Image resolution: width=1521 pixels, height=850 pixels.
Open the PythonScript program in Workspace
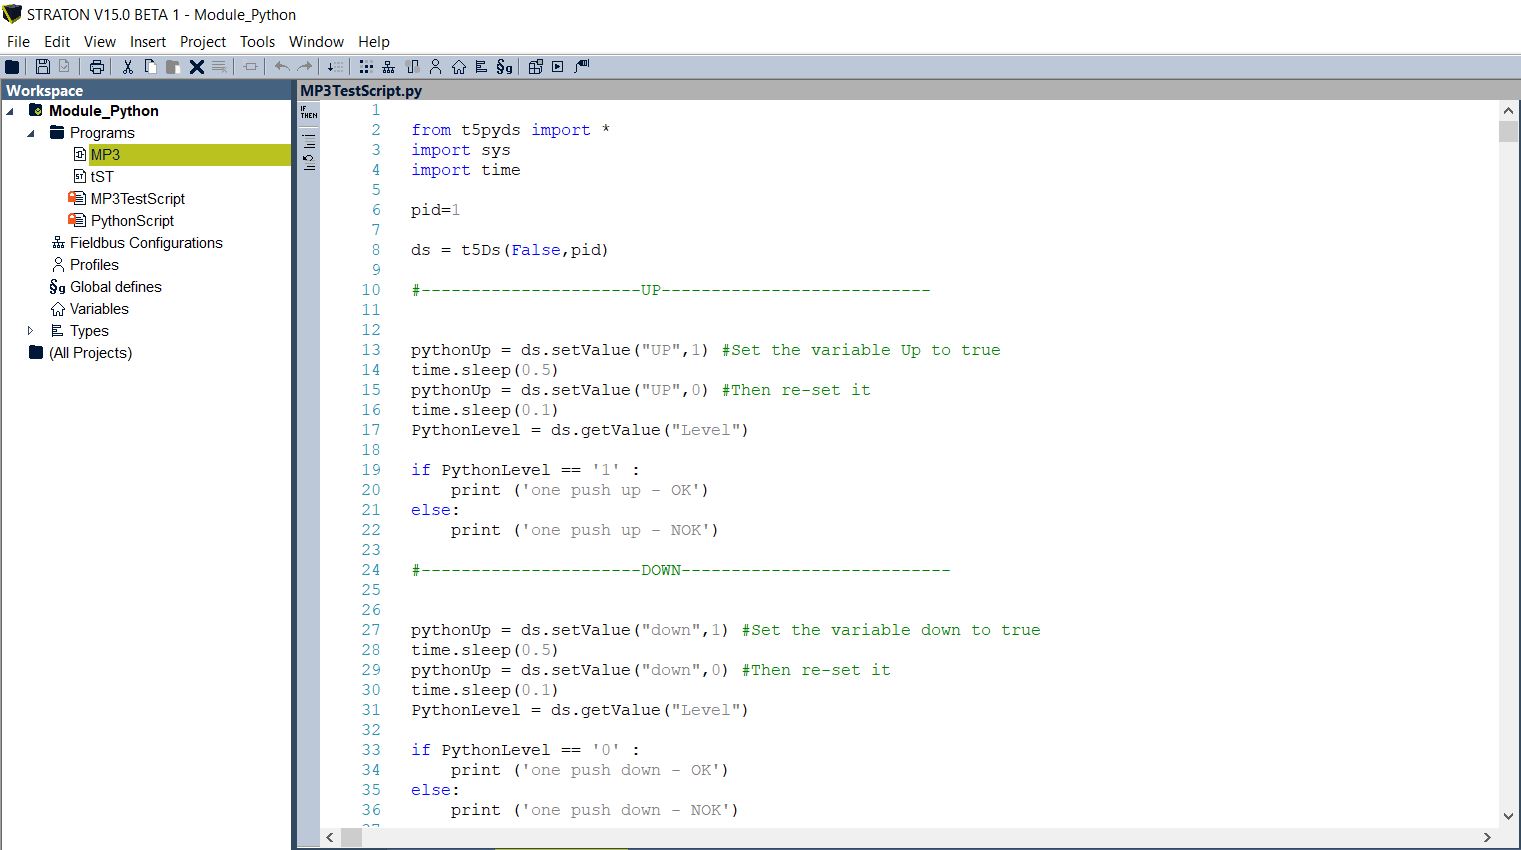[131, 220]
